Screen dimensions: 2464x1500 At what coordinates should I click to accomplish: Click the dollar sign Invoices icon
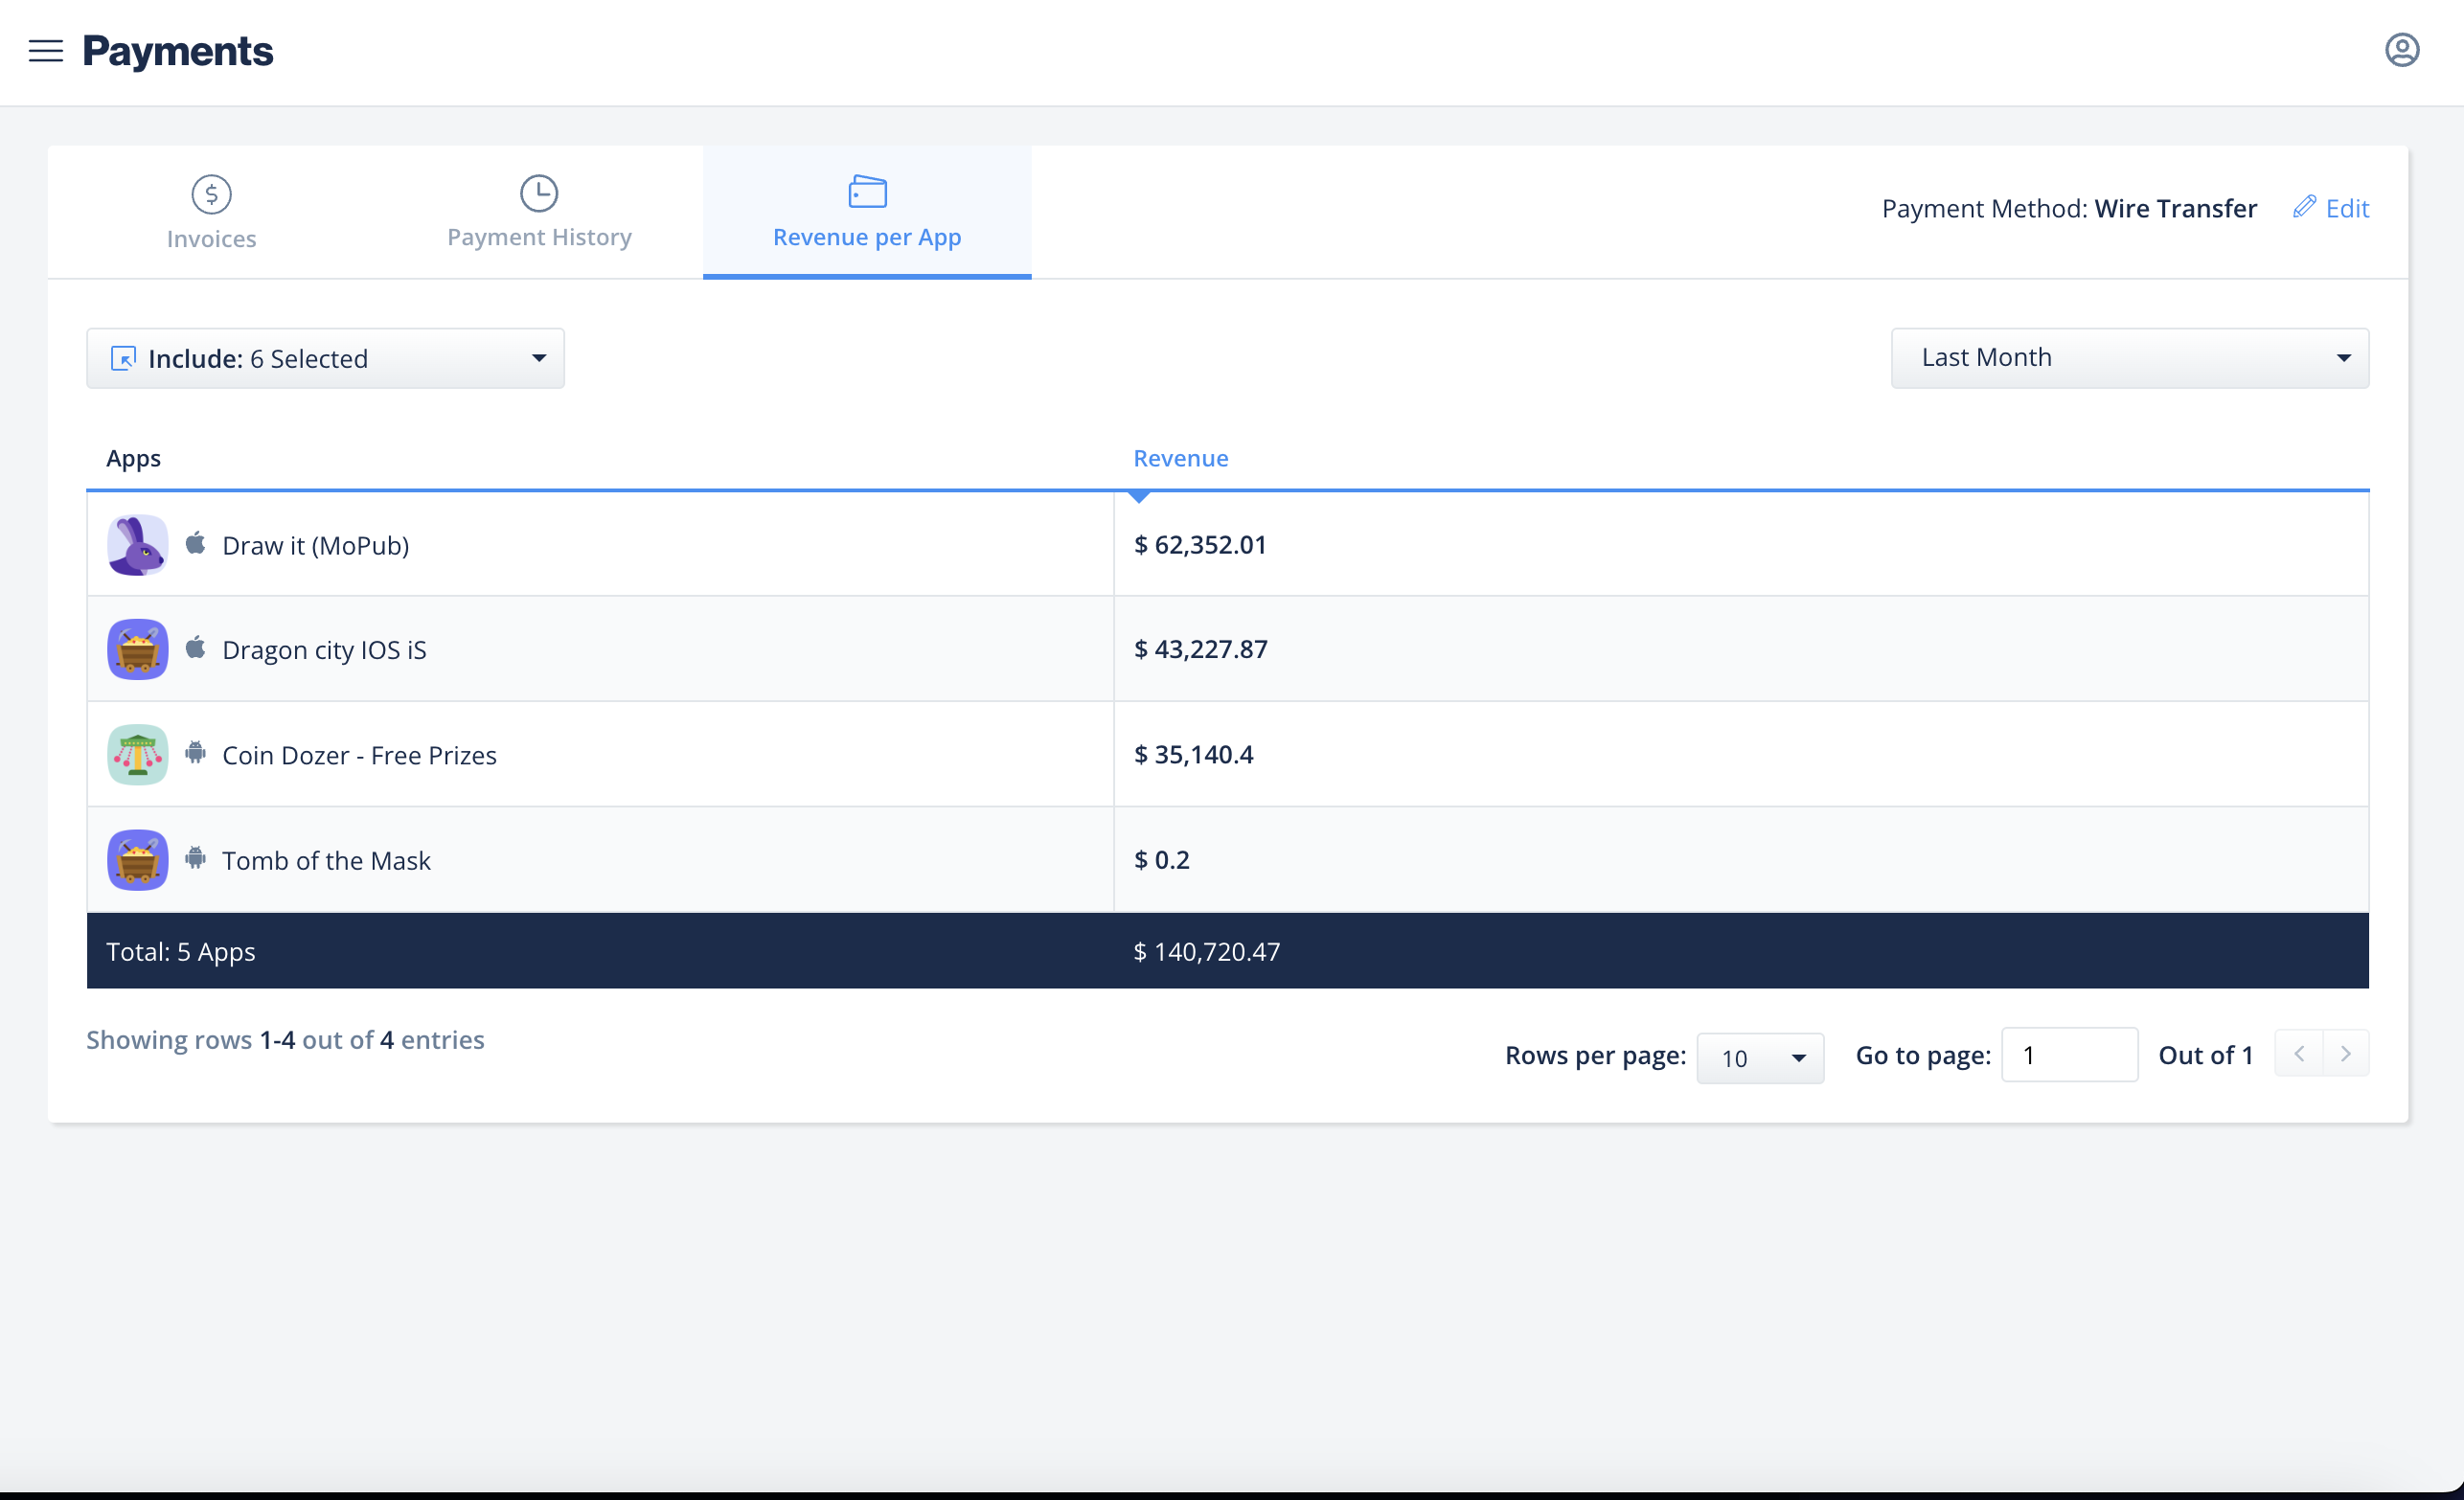pyautogui.click(x=211, y=194)
